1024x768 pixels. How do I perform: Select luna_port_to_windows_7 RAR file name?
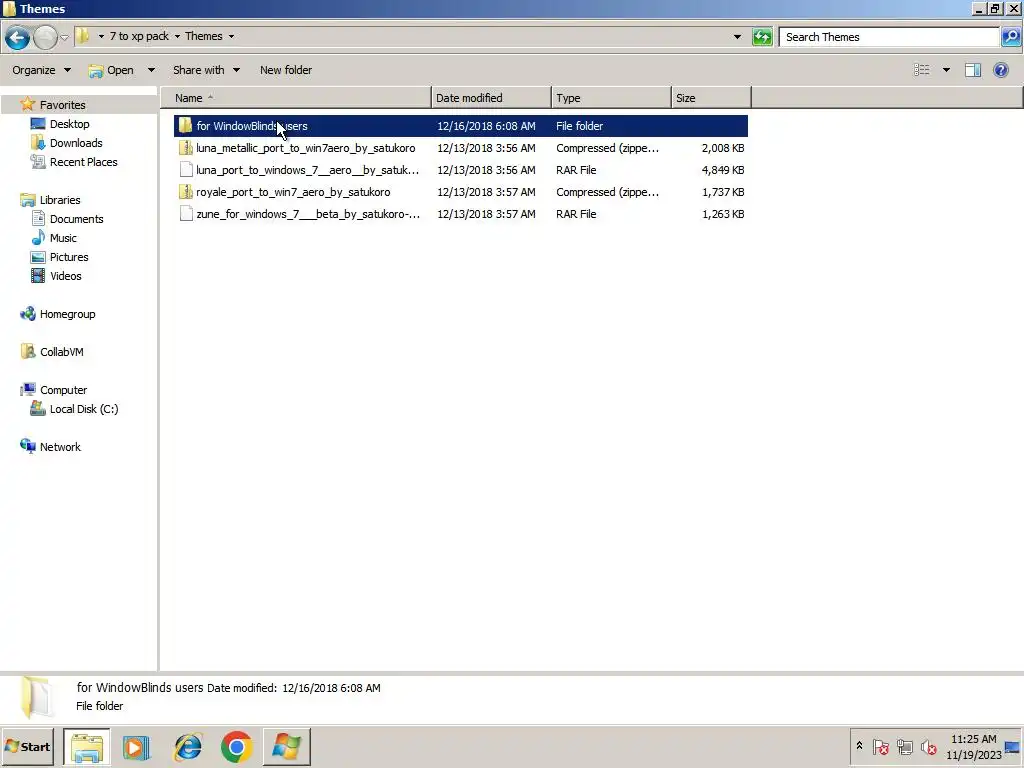308,170
